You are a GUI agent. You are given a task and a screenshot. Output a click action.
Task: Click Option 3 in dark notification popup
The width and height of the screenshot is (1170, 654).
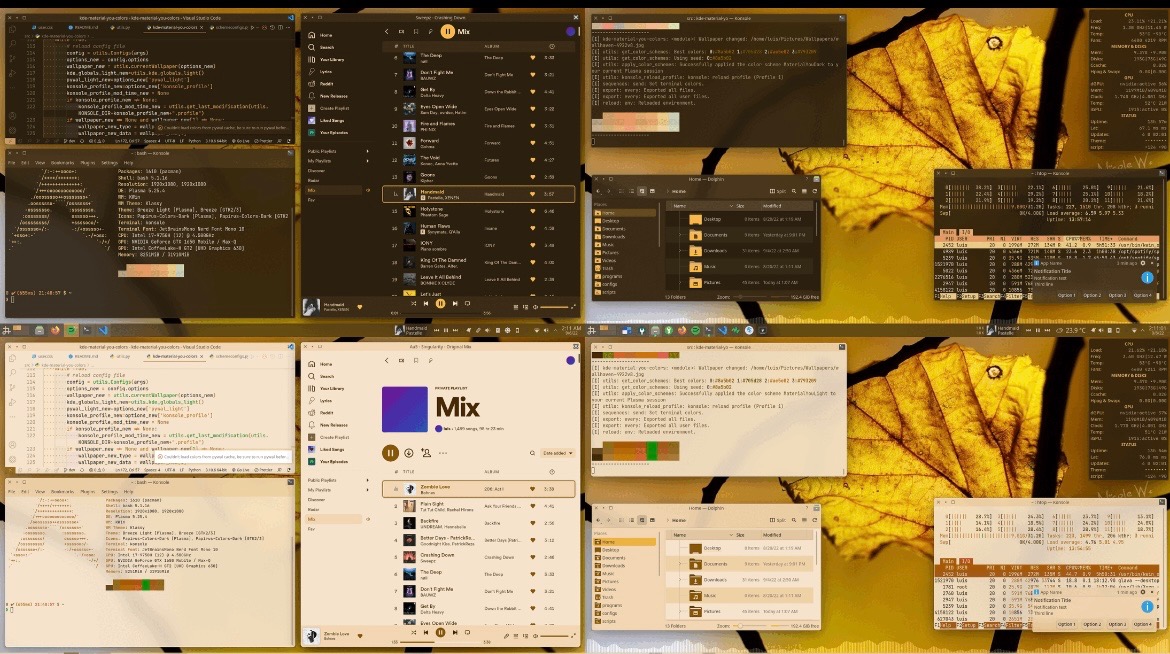(x=1117, y=295)
